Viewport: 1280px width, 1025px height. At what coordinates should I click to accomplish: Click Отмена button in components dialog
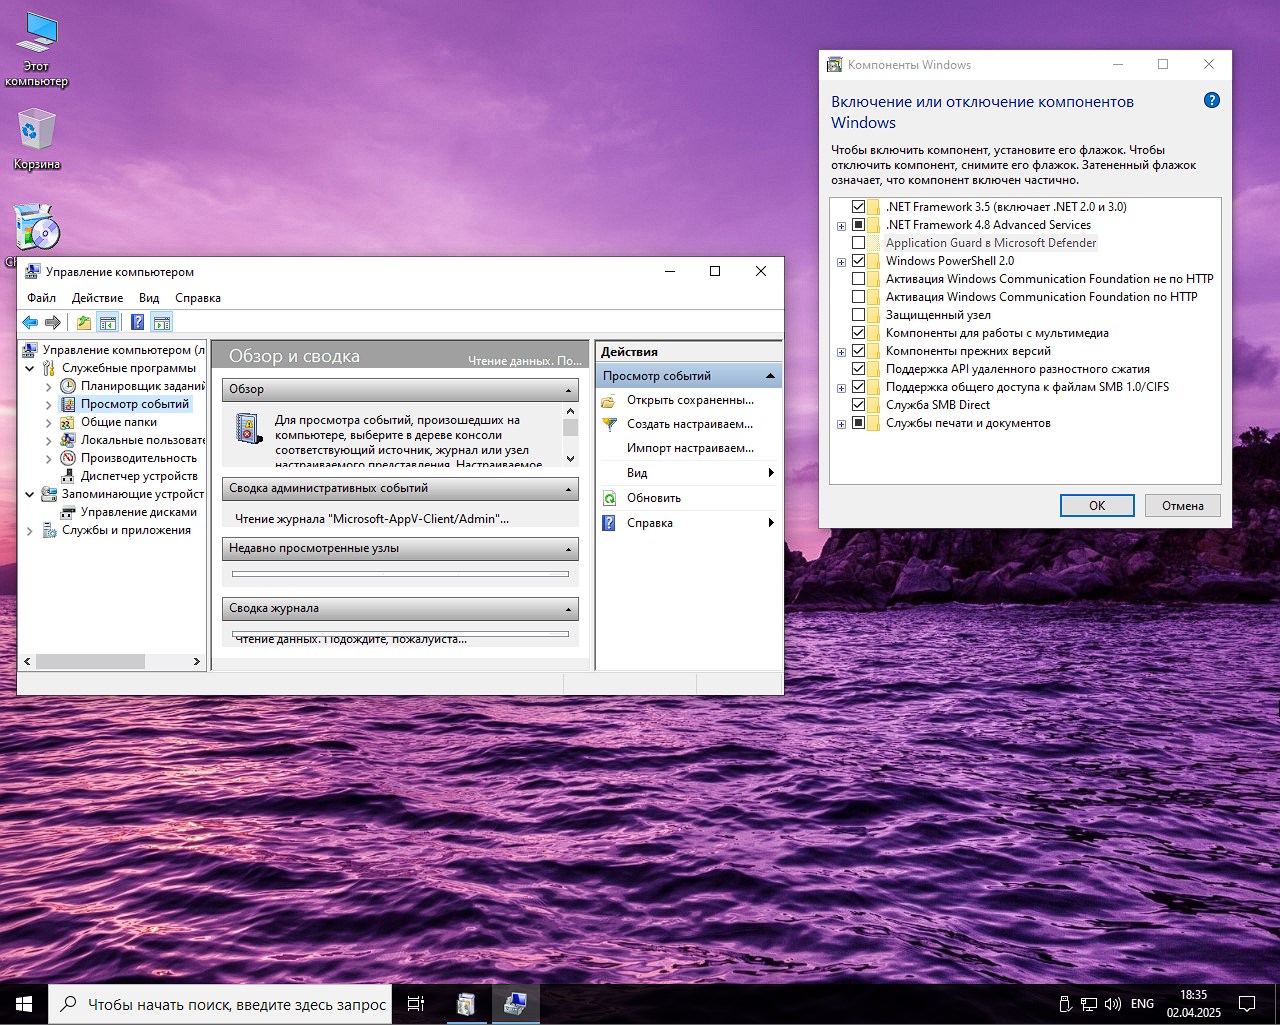pos(1182,505)
